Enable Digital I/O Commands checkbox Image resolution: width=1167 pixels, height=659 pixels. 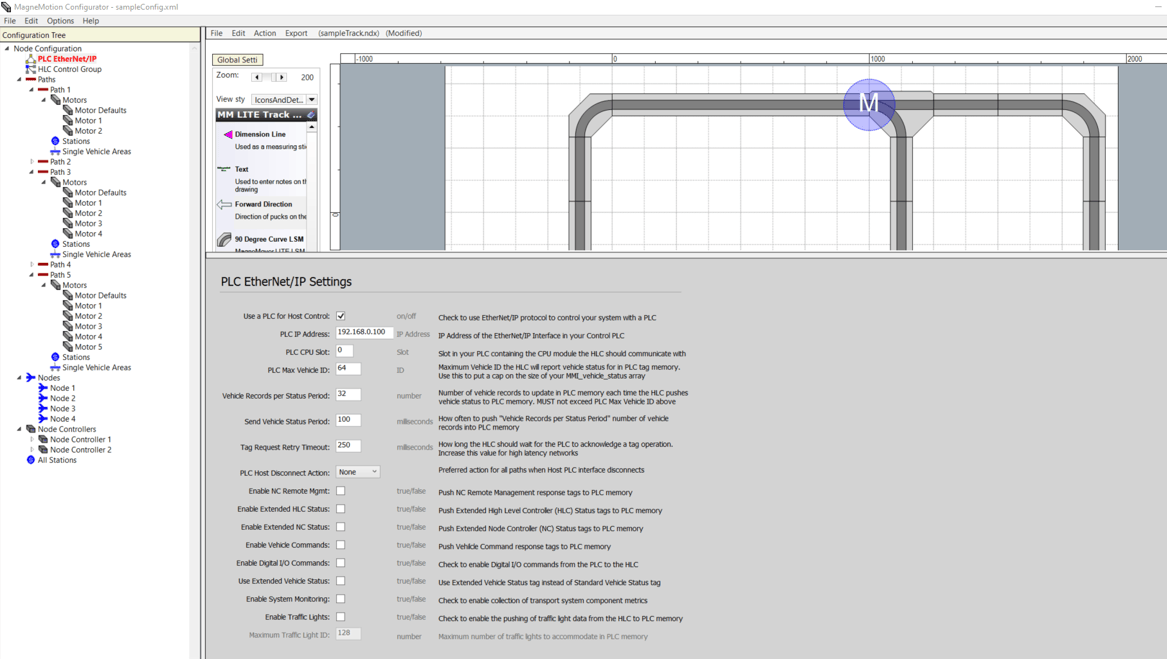(x=341, y=563)
